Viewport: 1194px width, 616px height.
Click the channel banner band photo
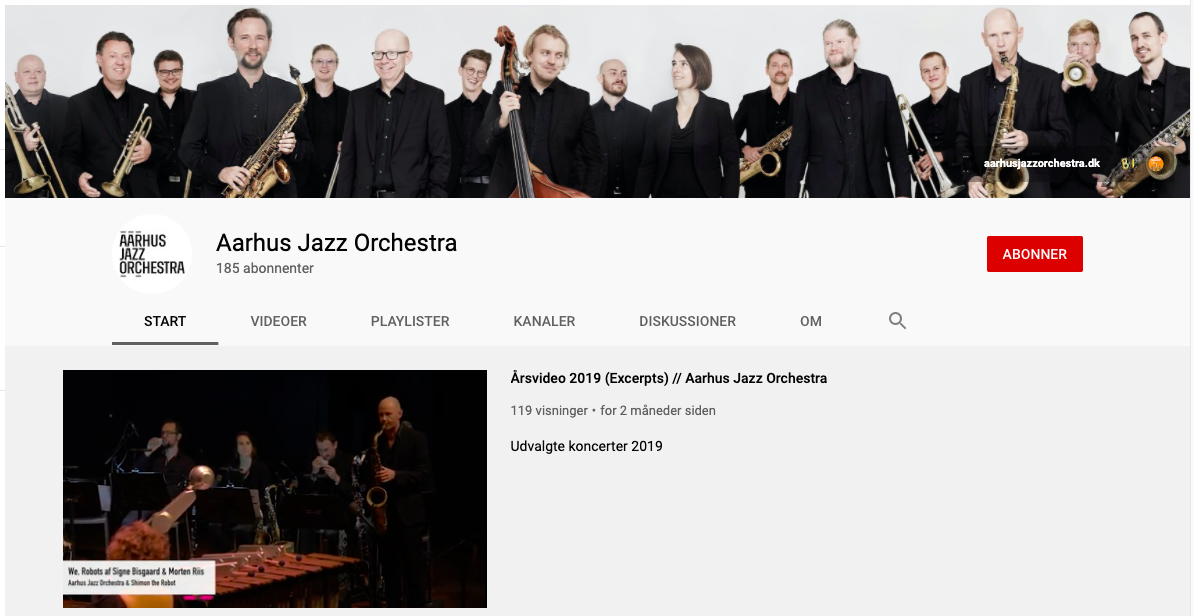pos(597,101)
